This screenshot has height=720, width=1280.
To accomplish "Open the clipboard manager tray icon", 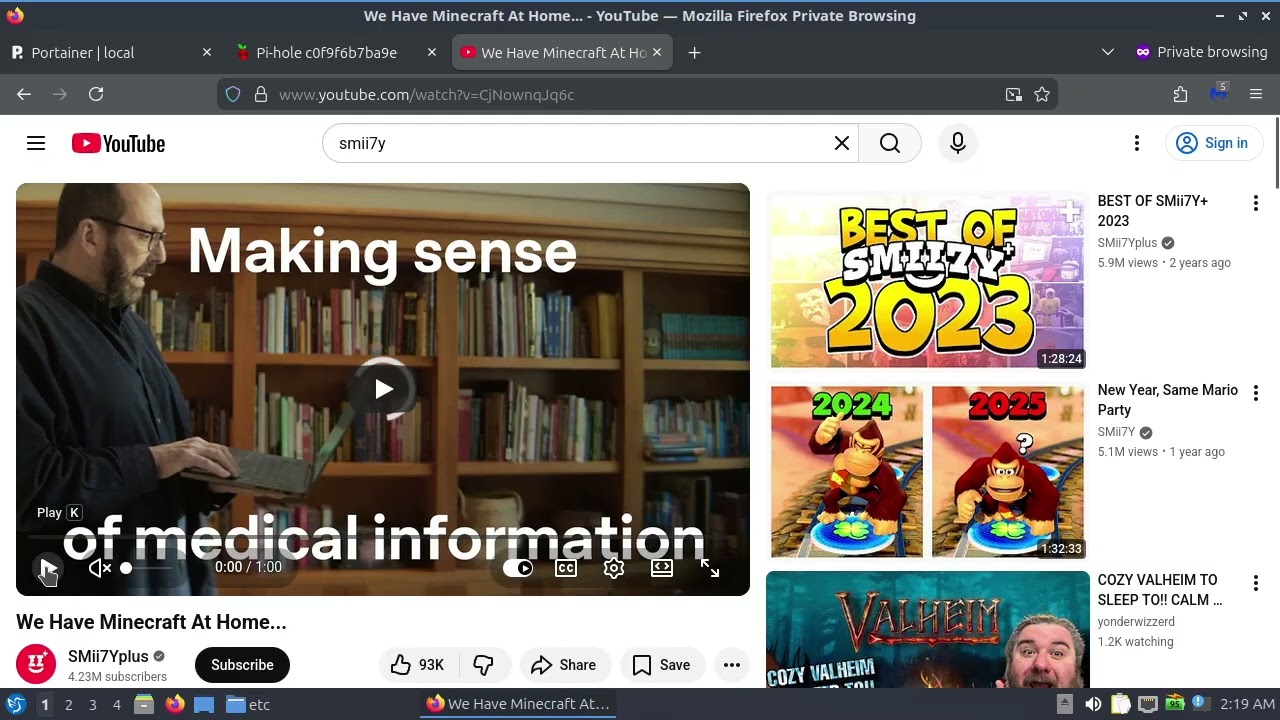I will (x=1121, y=704).
